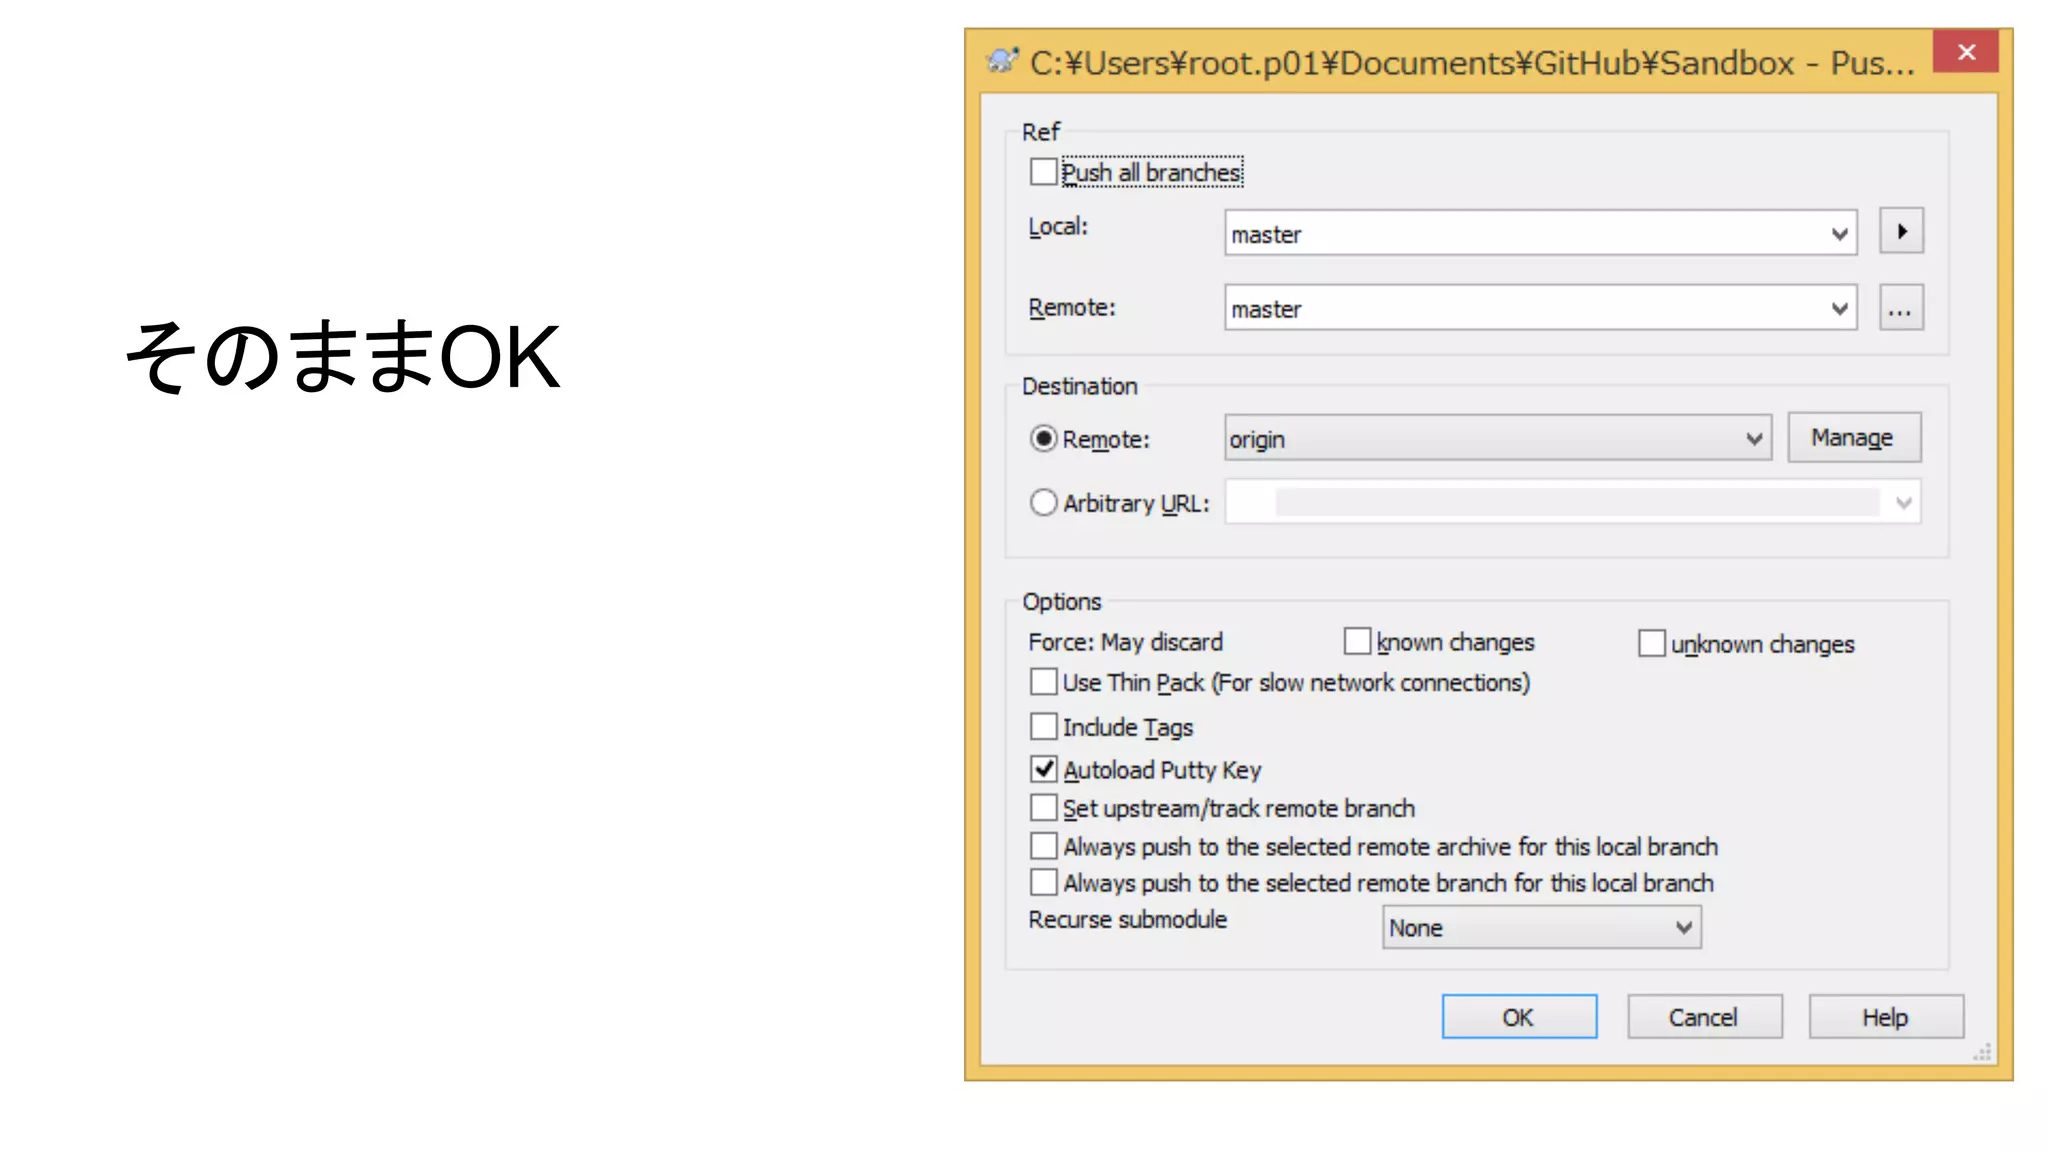Click the TortoiseGit icon in title bar
2048x1152 pixels.
point(1002,62)
